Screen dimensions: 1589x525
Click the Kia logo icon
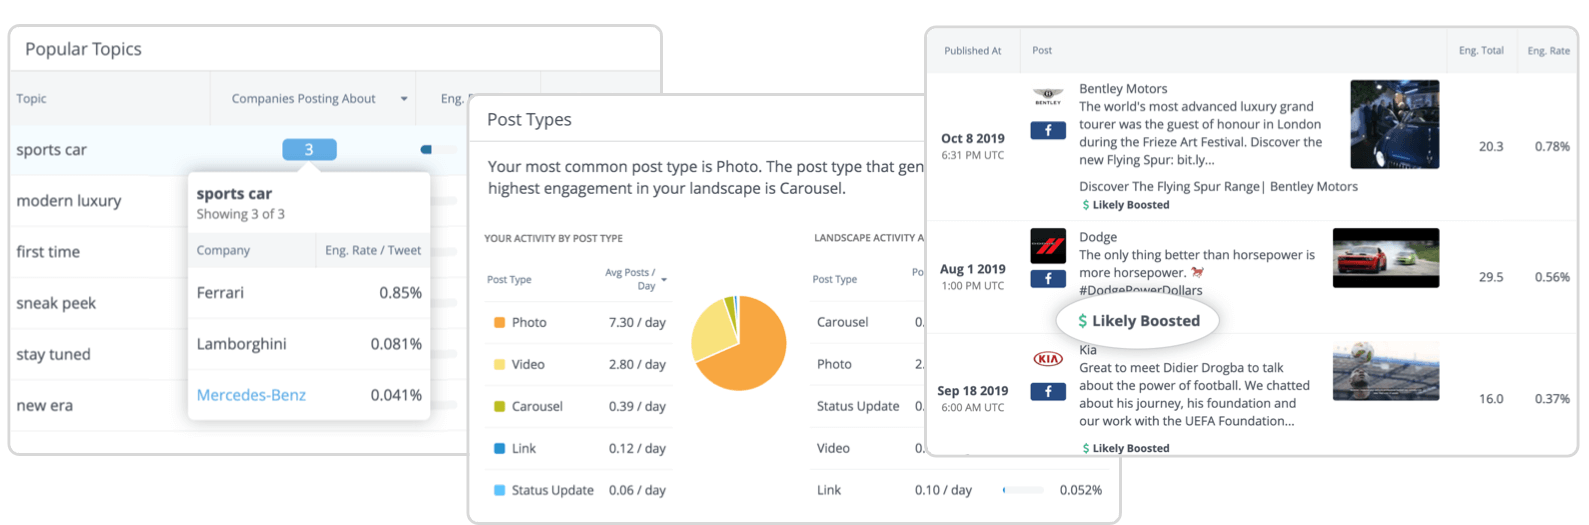[x=1048, y=359]
